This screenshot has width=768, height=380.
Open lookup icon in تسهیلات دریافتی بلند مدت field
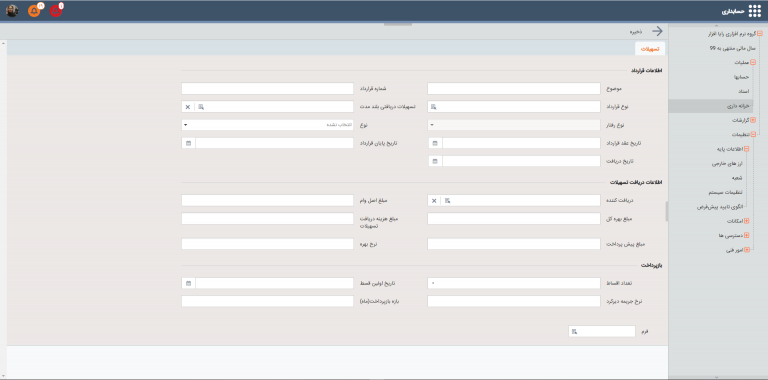pyautogui.click(x=201, y=107)
